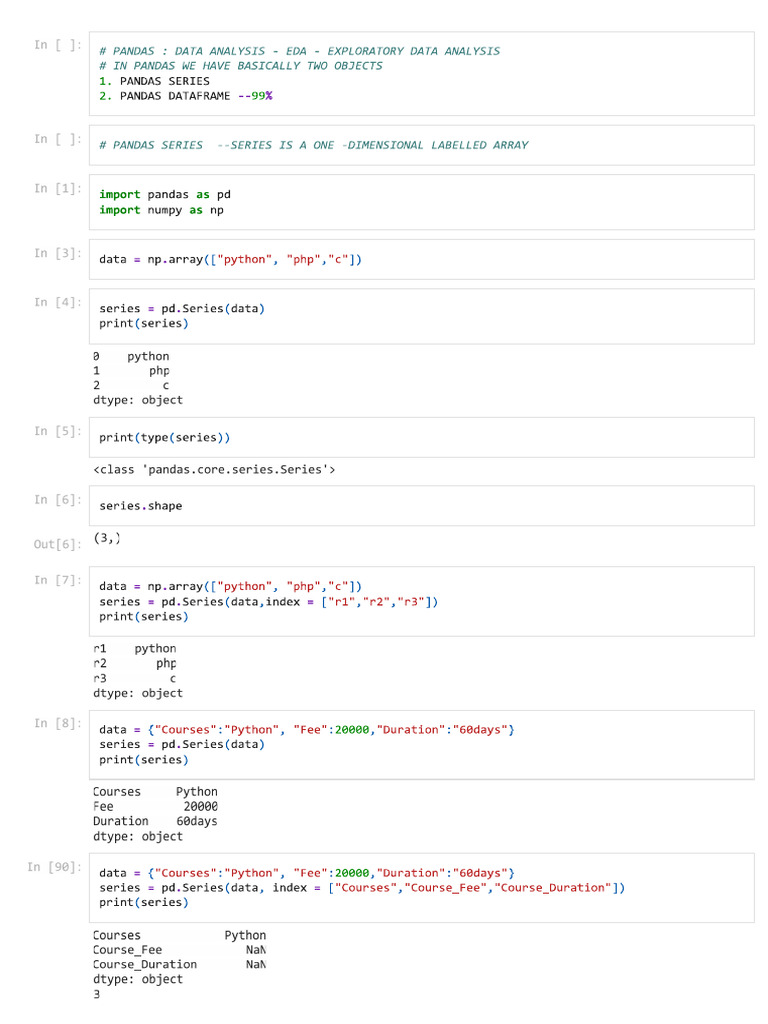Screen dimensions: 768x1024
Task: Select the print(type(series)) code cell
Action: tap(421, 438)
